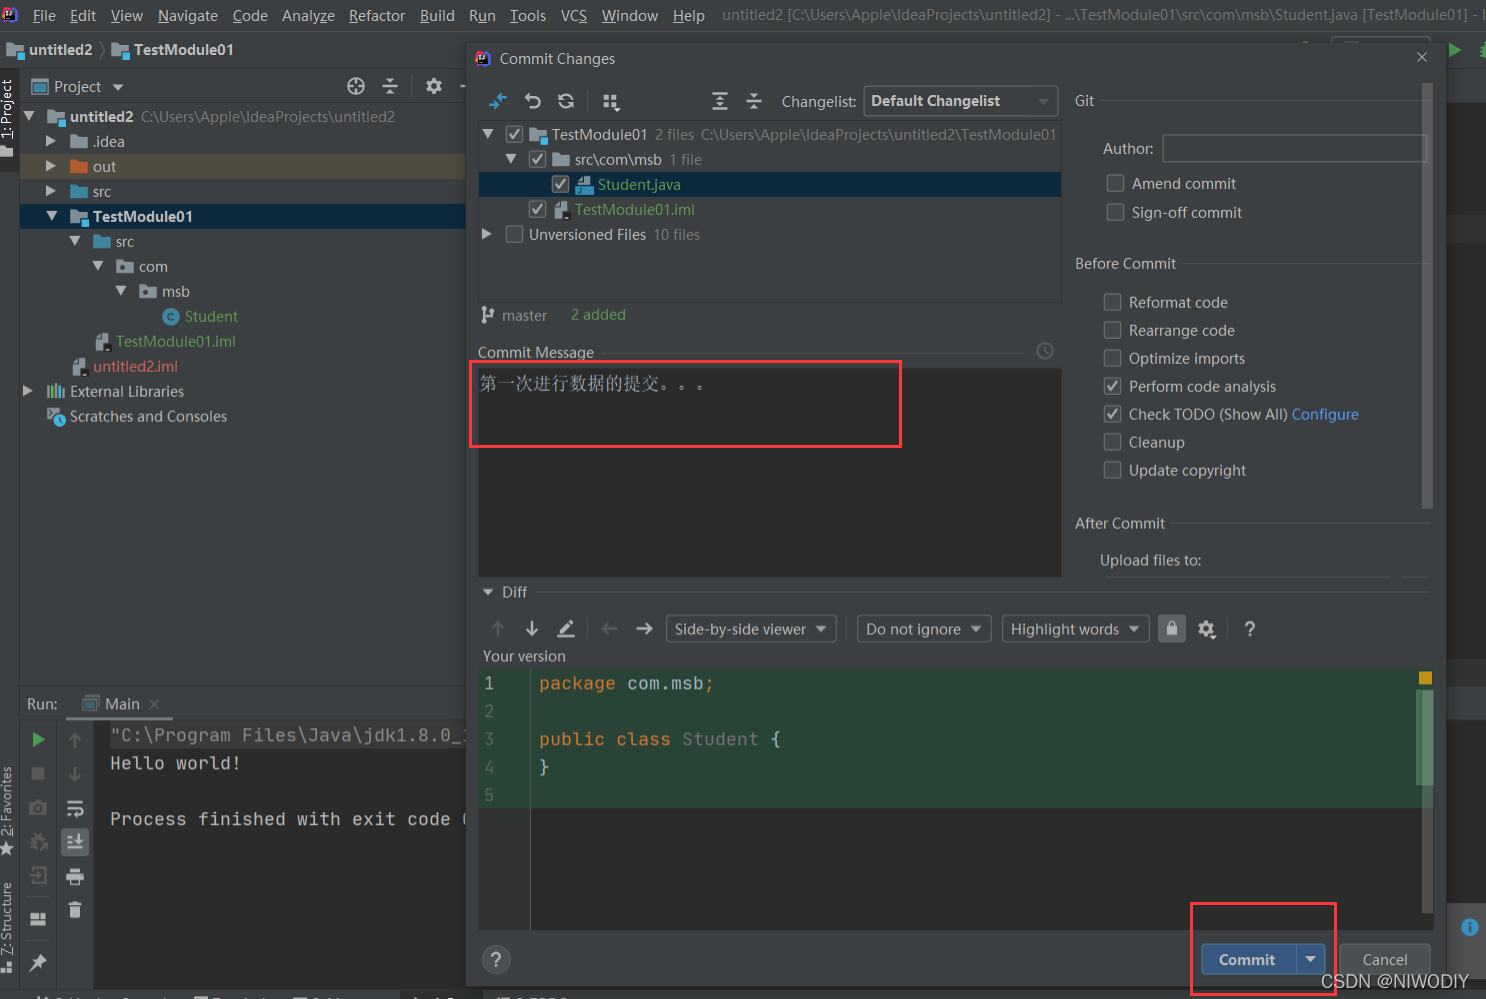1486x999 pixels.
Task: Click the Configure link for TODO
Action: (x=1325, y=414)
